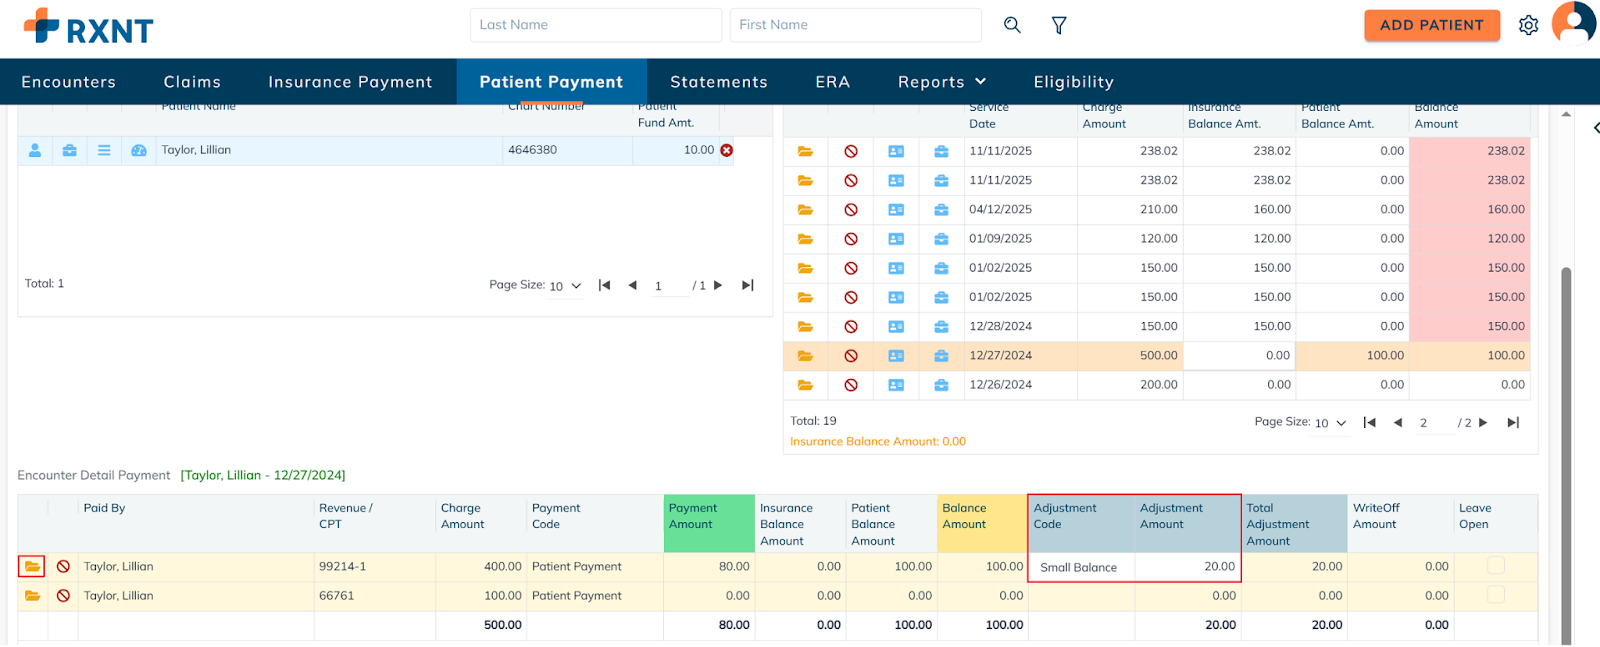Go to the first encounters page
The image size is (1600, 647).
pos(1369,423)
